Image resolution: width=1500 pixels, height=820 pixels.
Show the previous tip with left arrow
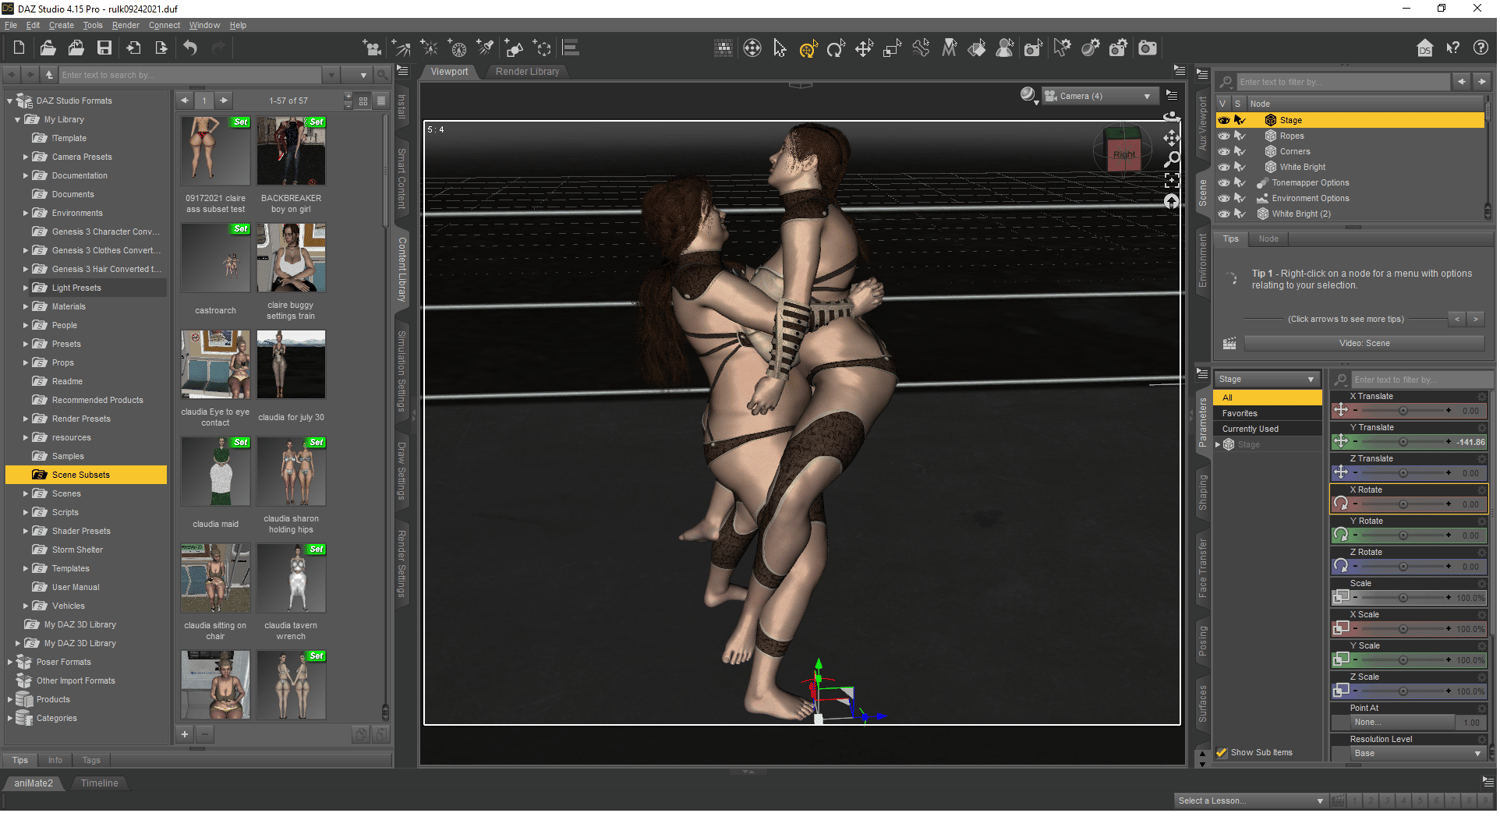1457,319
